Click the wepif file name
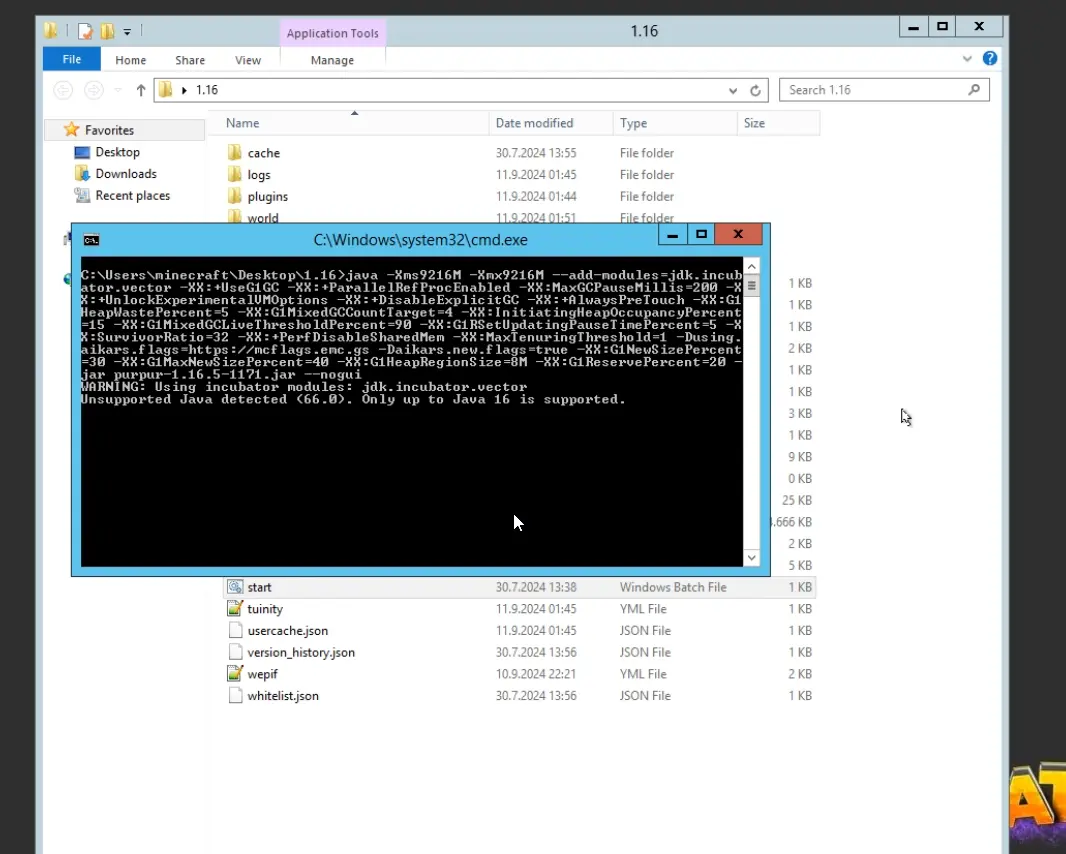 262,674
